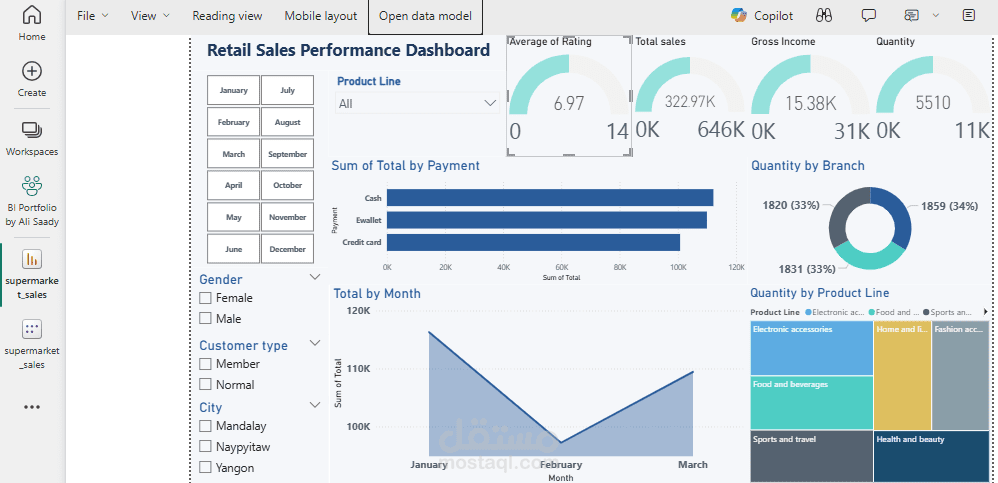Open the comments speech bubble icon
Image resolution: width=998 pixels, height=483 pixels.
(869, 15)
